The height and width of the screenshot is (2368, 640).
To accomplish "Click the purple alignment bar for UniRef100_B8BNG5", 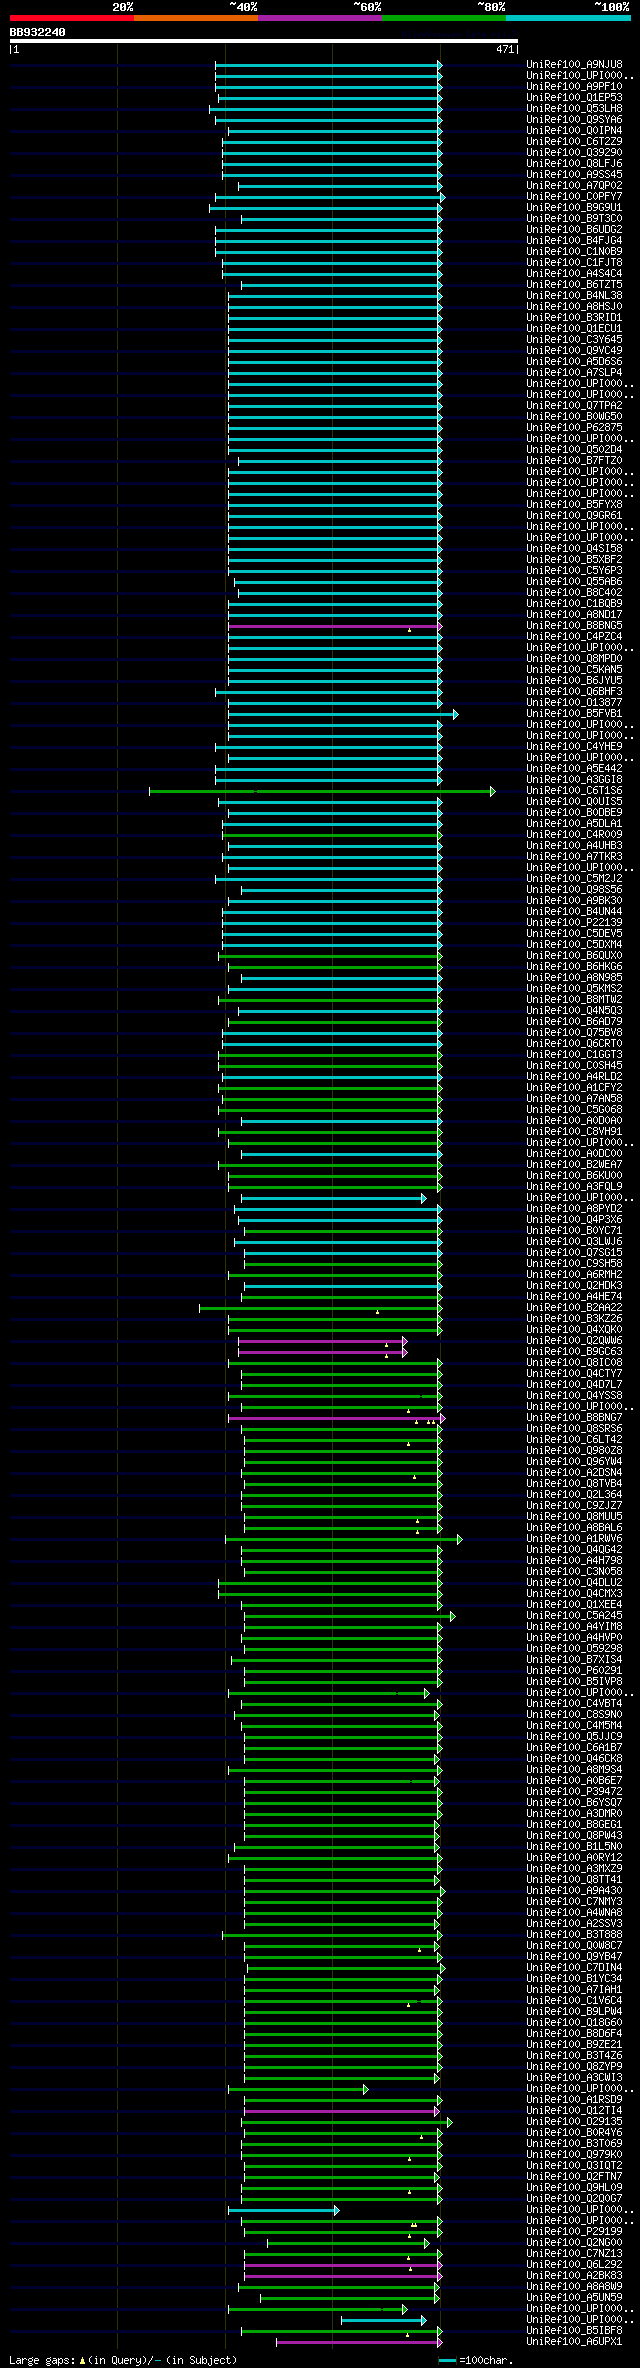I will click(x=334, y=626).
